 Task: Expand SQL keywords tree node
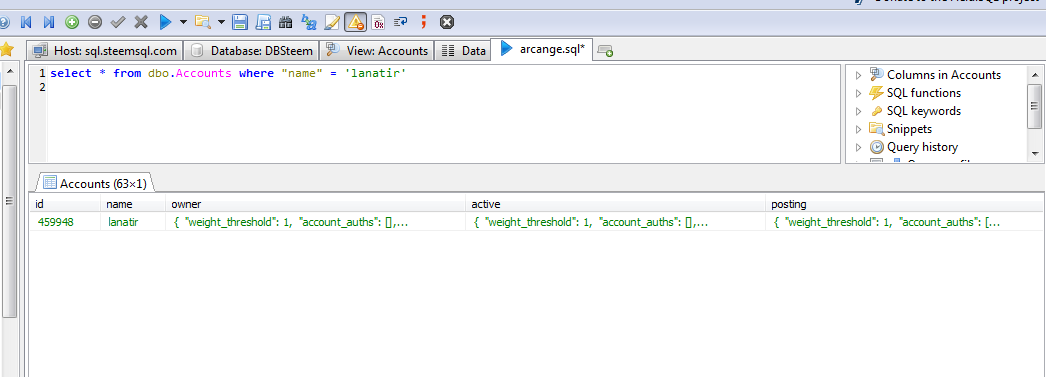click(859, 111)
